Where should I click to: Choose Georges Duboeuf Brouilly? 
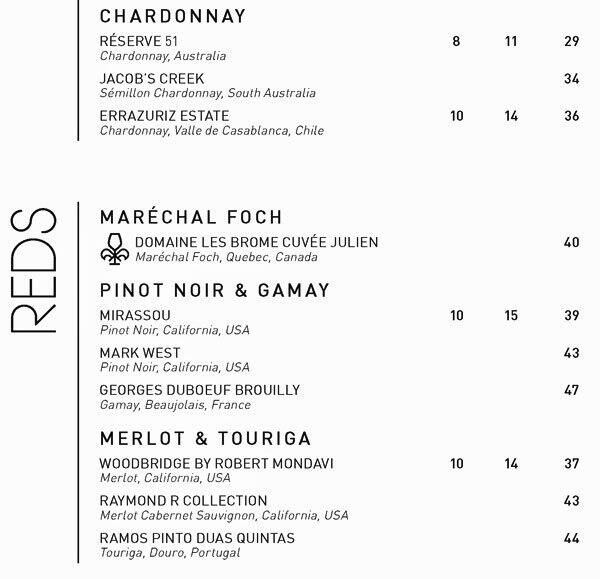coord(200,390)
